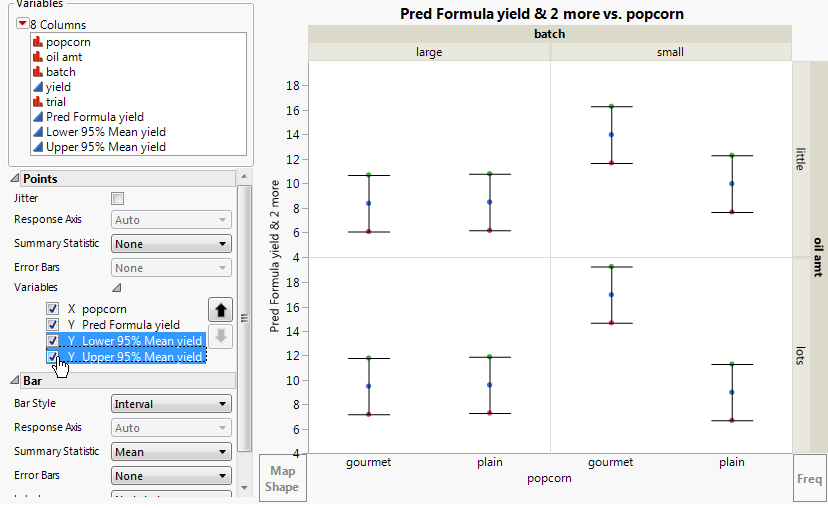Click the Freq drop zone

click(809, 478)
